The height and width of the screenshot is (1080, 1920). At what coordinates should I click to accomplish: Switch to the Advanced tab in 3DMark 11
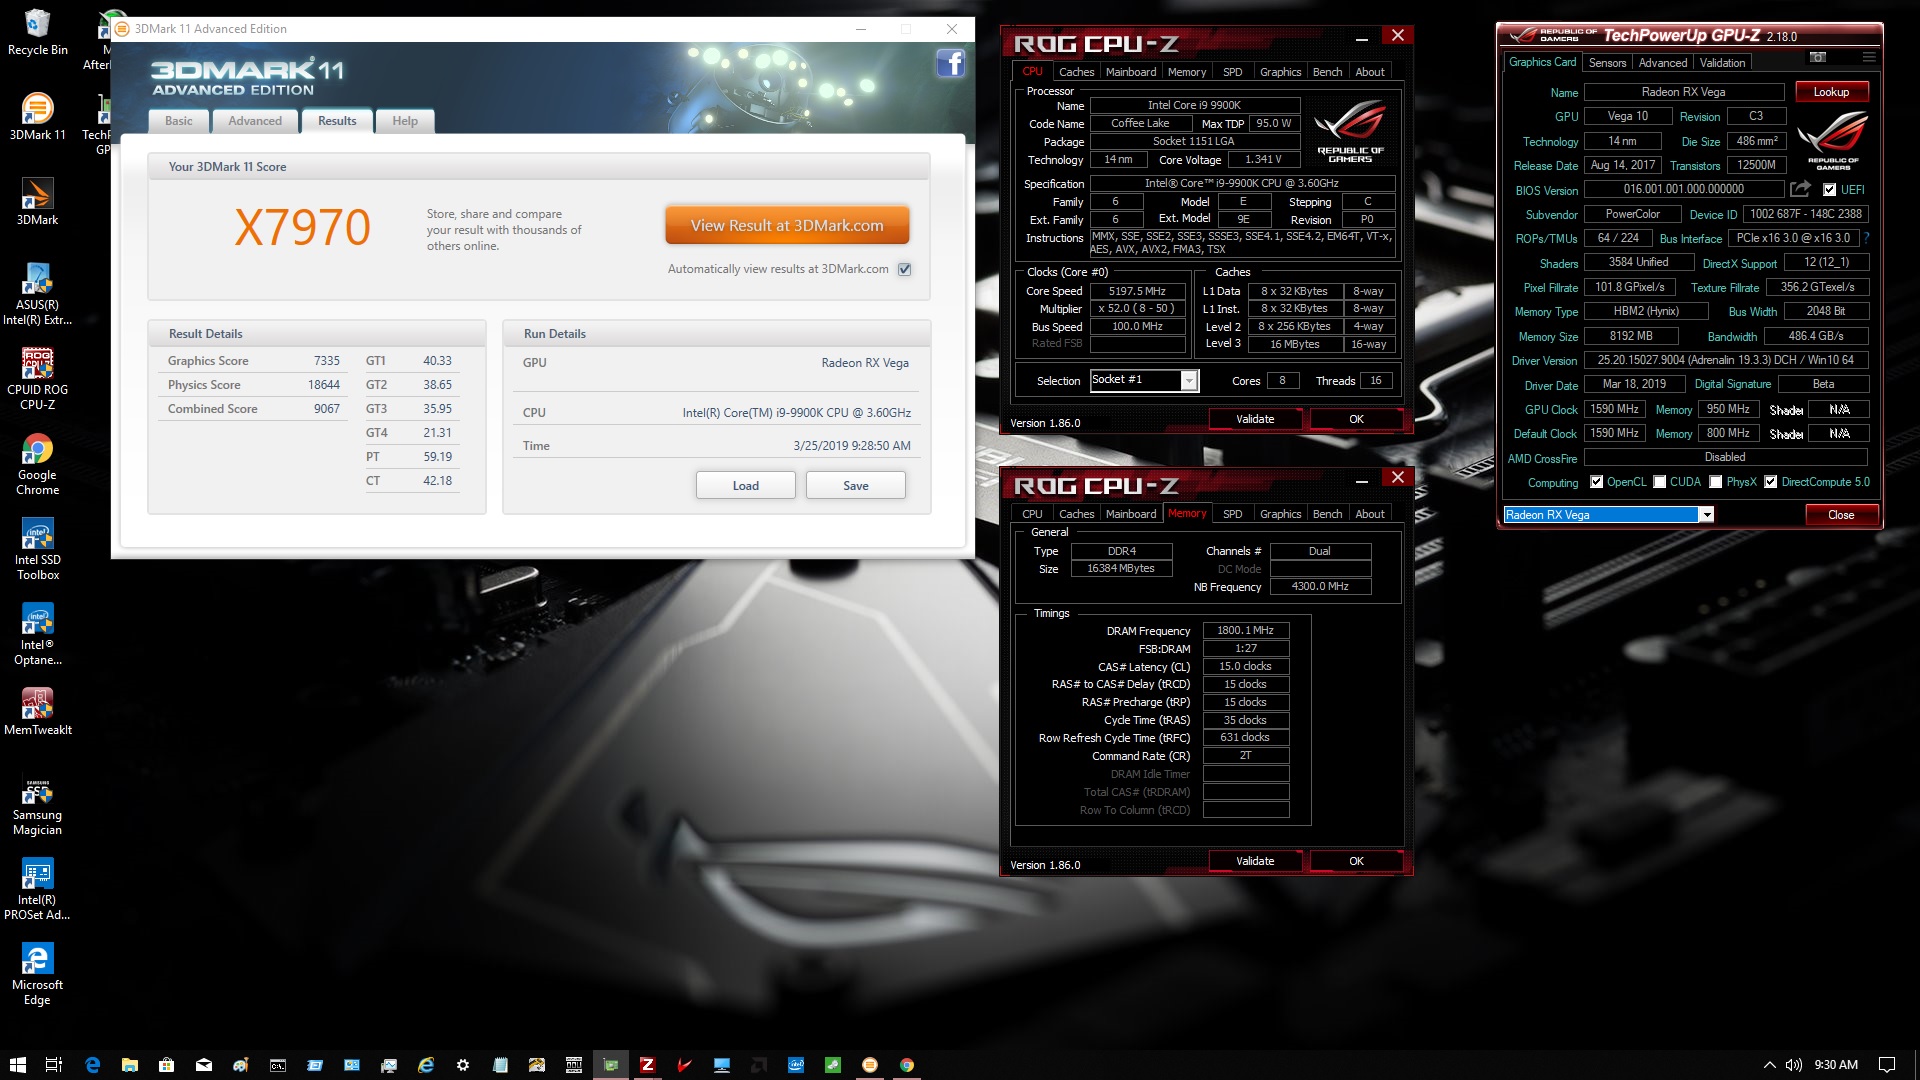(x=255, y=121)
